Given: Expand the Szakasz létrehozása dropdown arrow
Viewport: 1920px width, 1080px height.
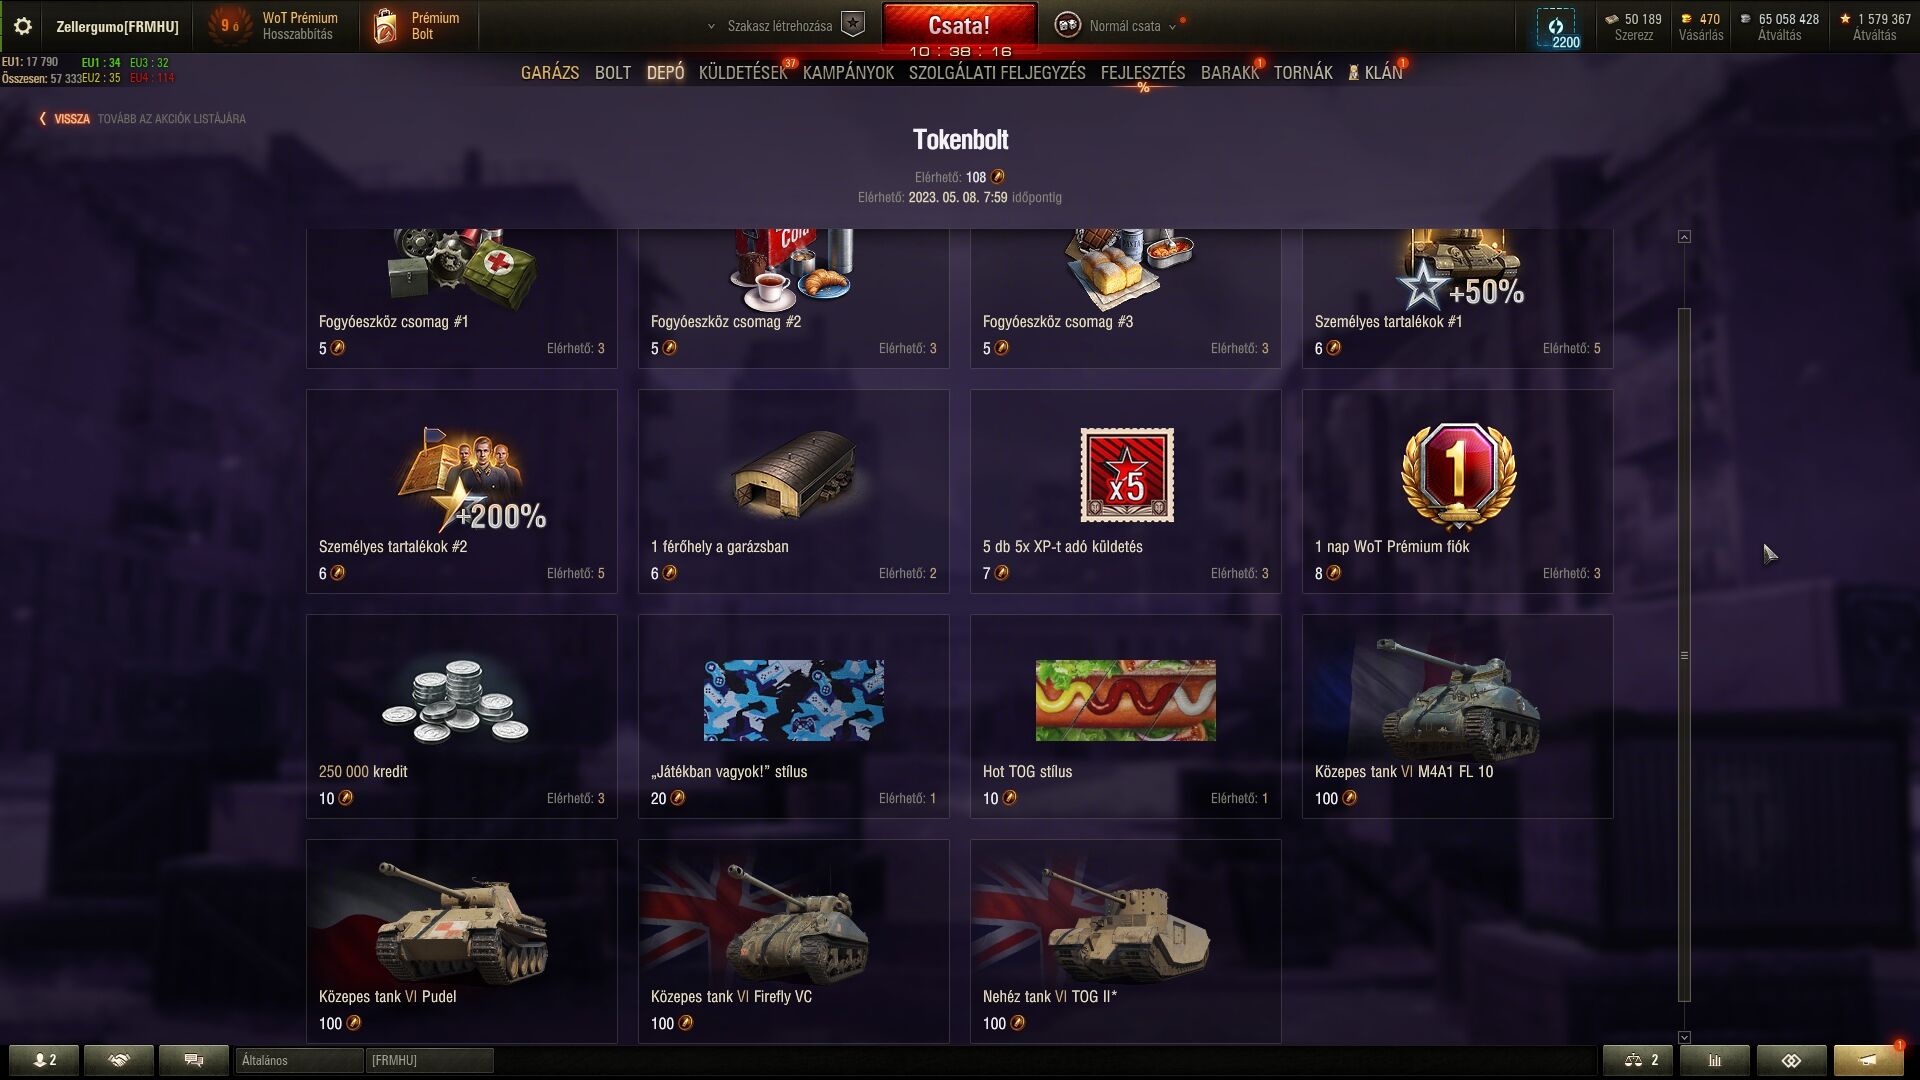Looking at the screenshot, I should (x=711, y=27).
